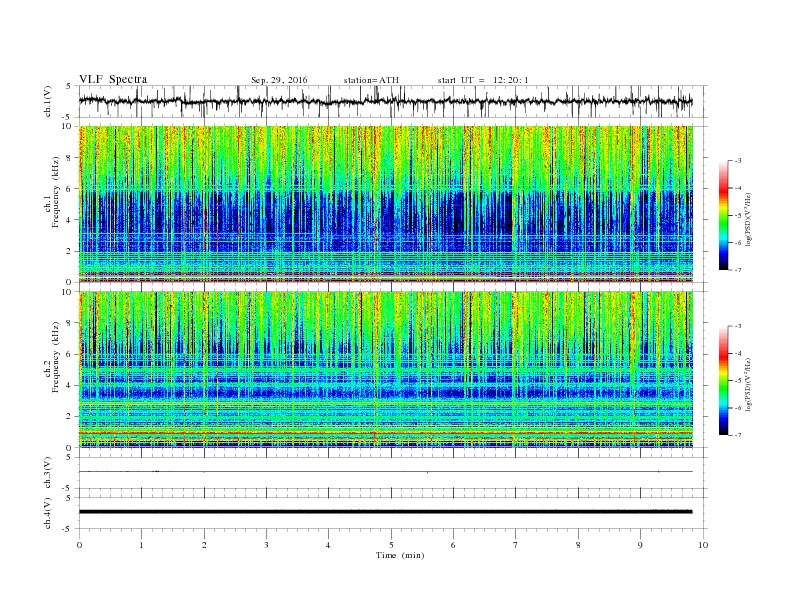Click the "ch.4(V)" axis label
The height and width of the screenshot is (612, 792).
pos(48,513)
